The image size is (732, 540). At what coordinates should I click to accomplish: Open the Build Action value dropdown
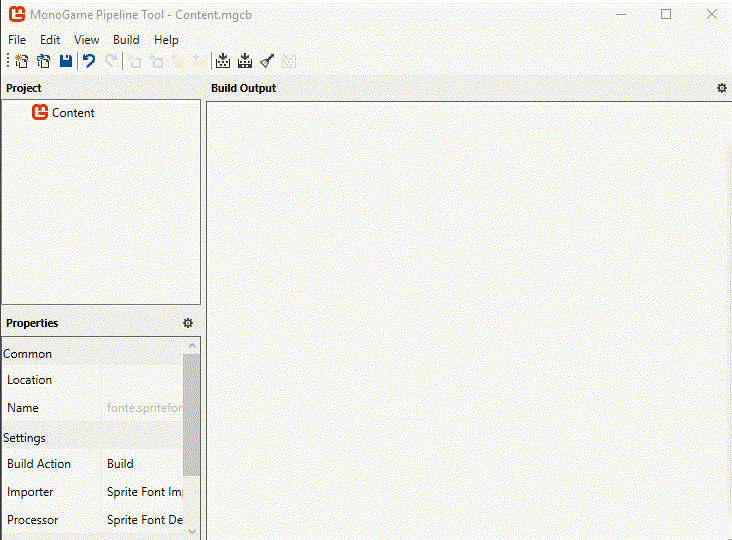pos(142,464)
